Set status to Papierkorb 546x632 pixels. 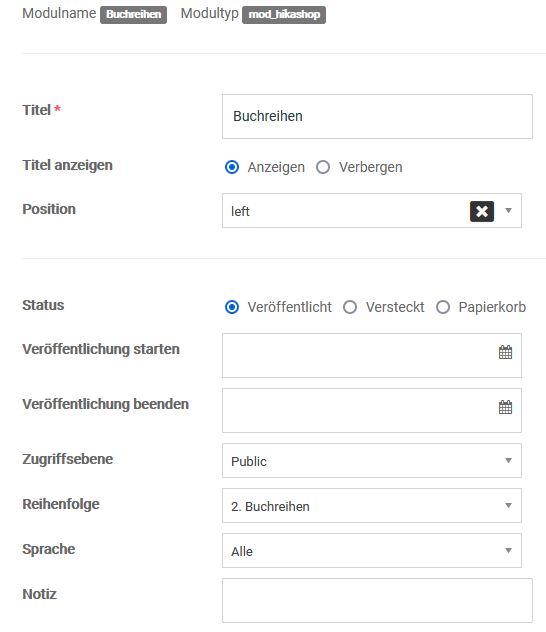(x=443, y=307)
